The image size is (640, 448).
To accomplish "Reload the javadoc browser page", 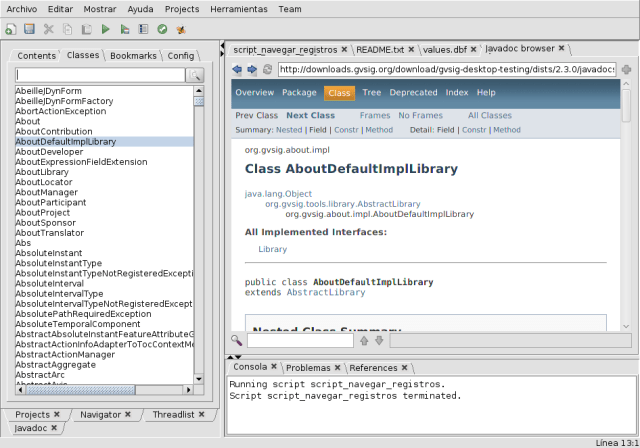I will pos(267,69).
